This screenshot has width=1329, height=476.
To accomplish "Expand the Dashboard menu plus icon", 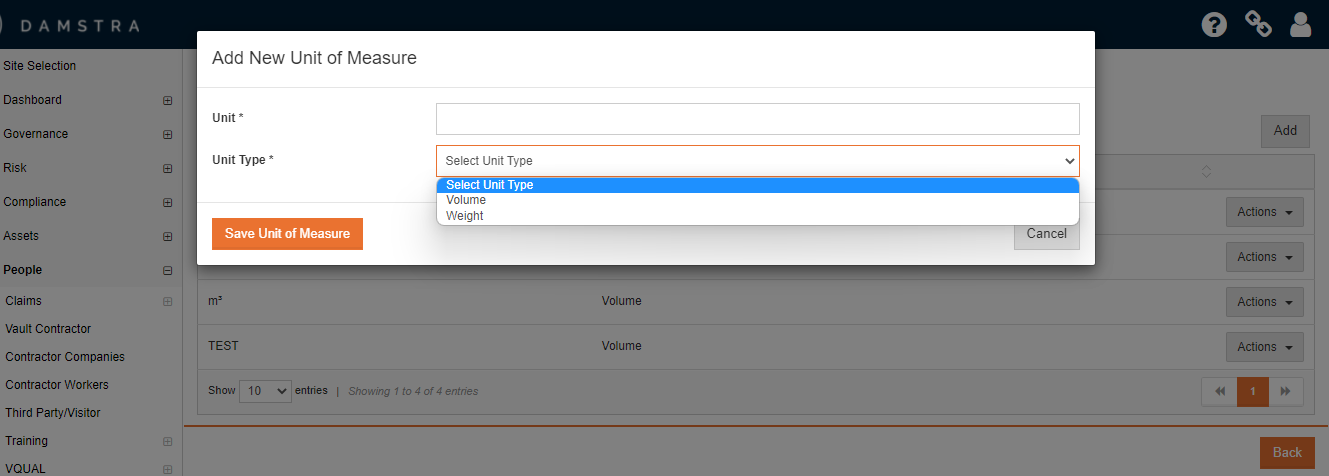I will (167, 100).
